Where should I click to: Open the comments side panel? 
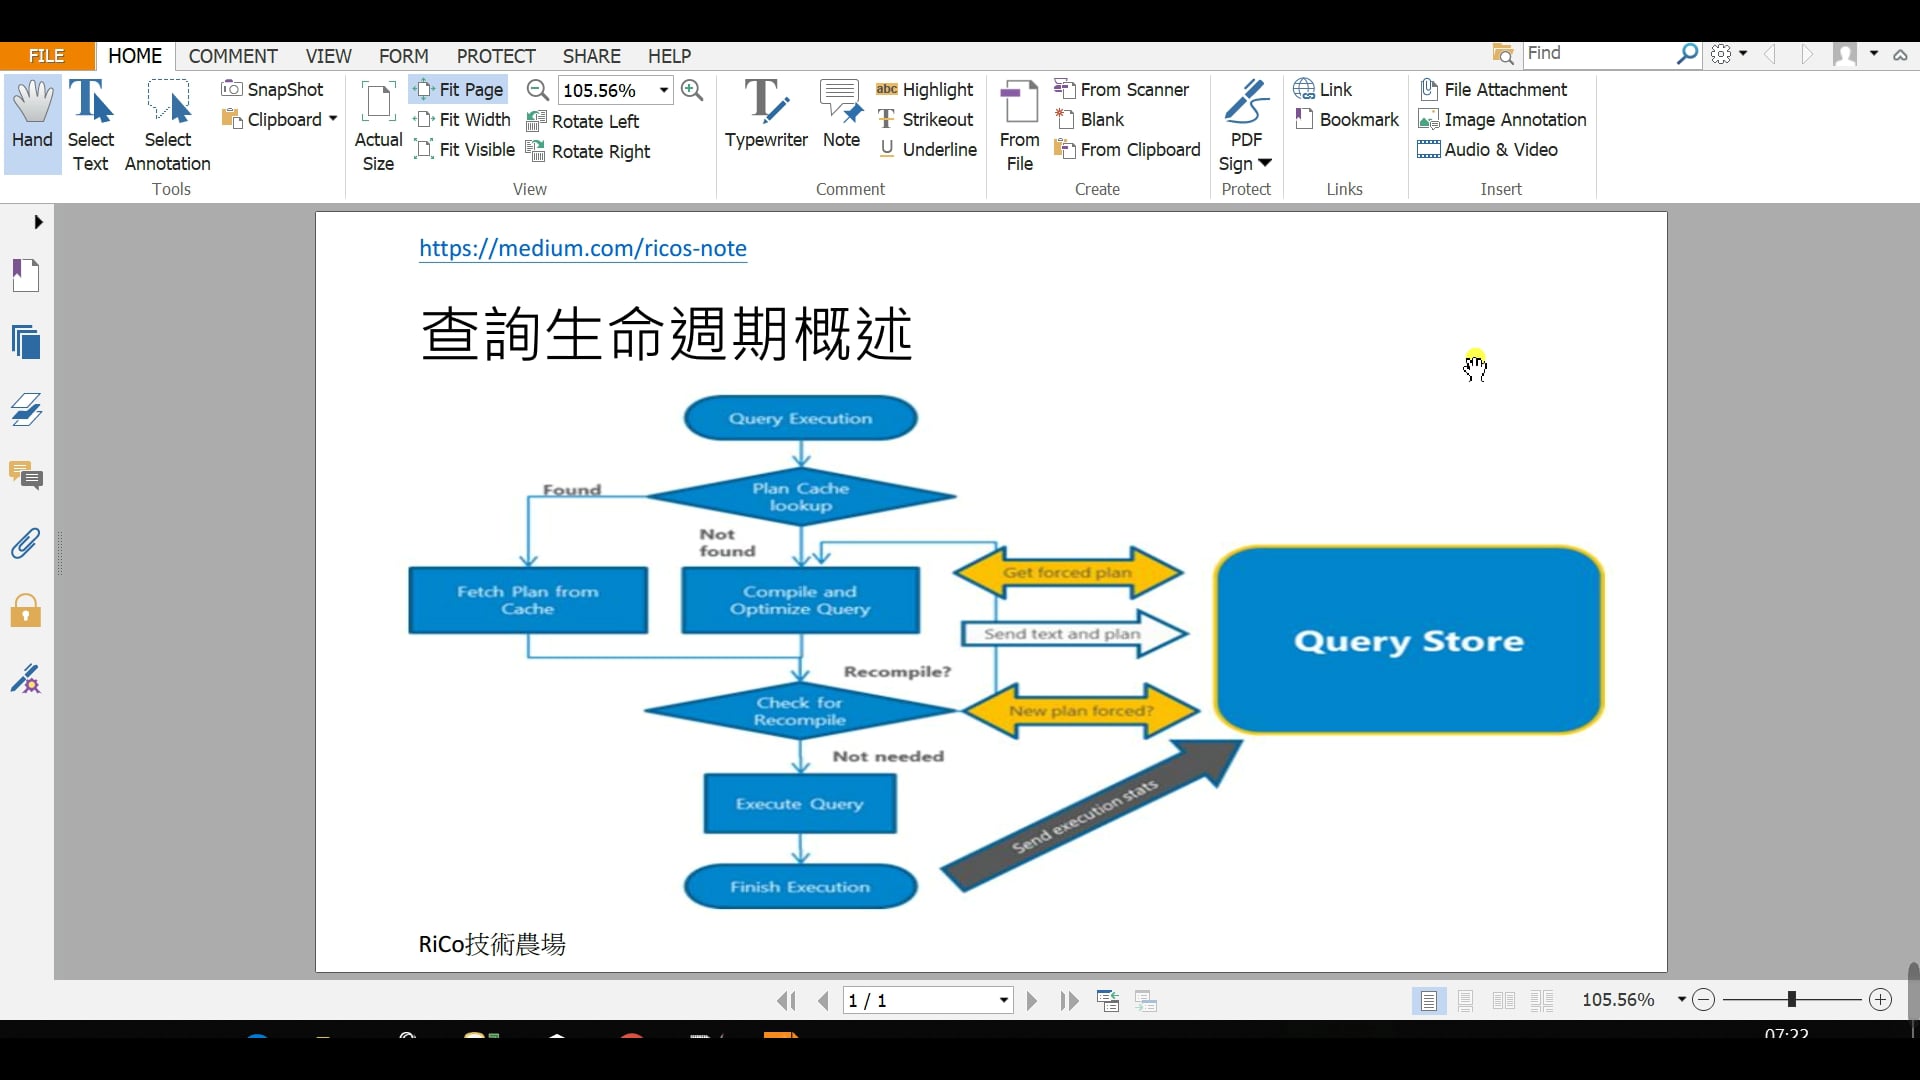26,476
